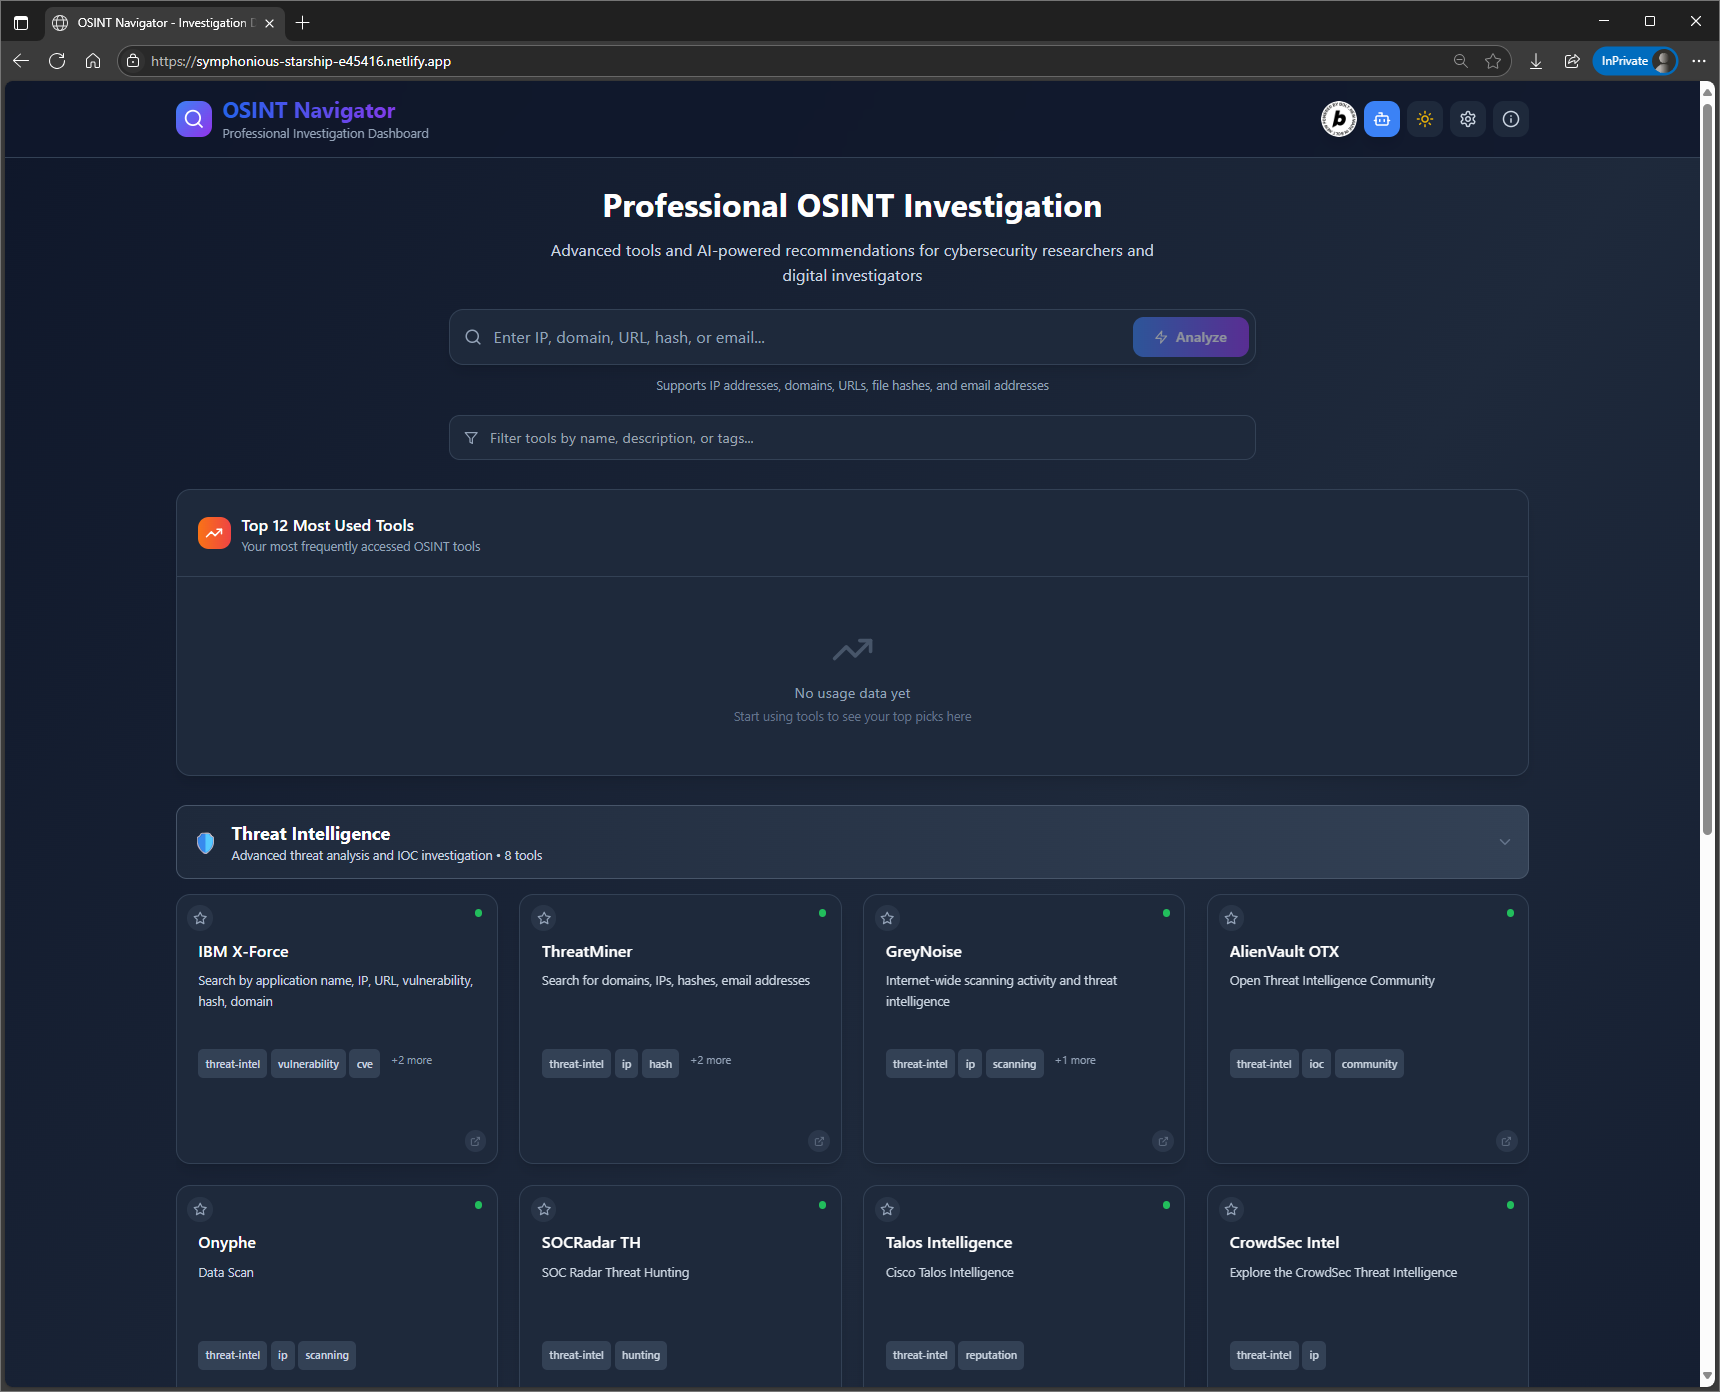Click Onyphe 'scanning' tag
The image size is (1720, 1392).
[x=327, y=1355]
